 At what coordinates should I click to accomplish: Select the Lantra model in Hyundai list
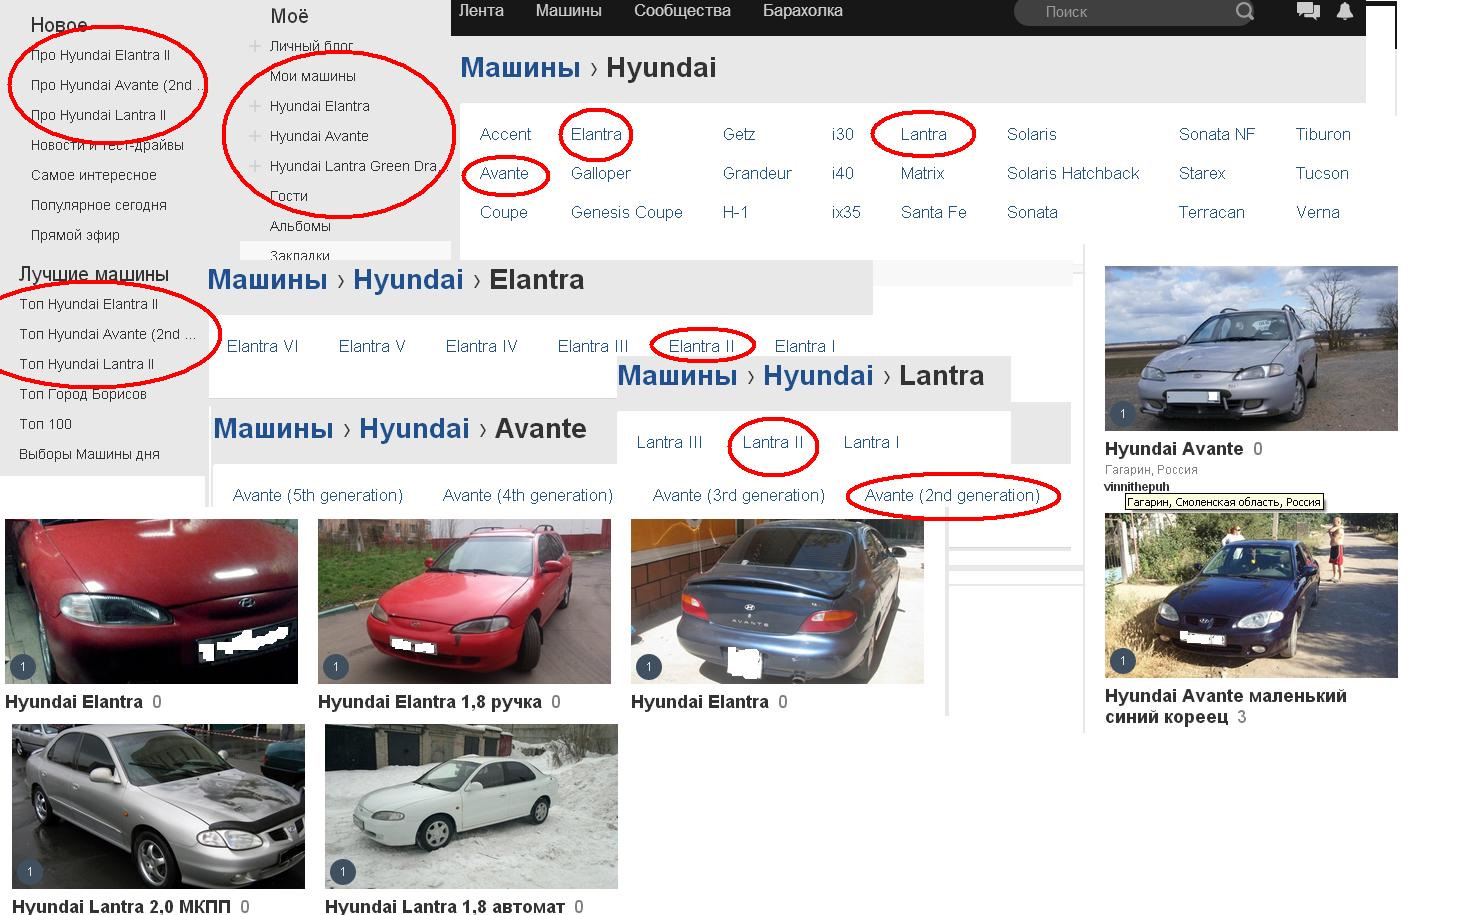pos(923,134)
